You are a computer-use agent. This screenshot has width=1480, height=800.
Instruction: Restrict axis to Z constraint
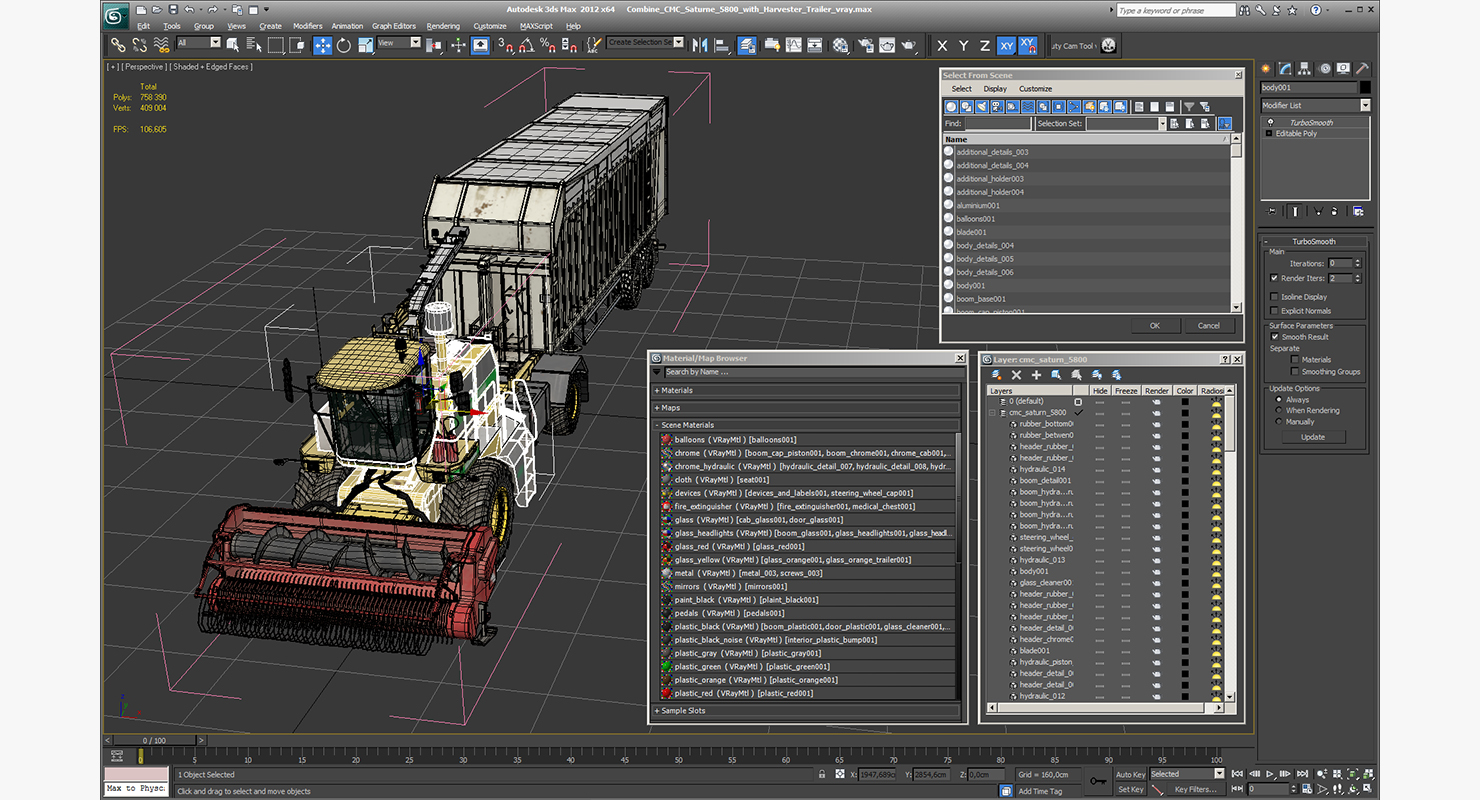click(985, 46)
